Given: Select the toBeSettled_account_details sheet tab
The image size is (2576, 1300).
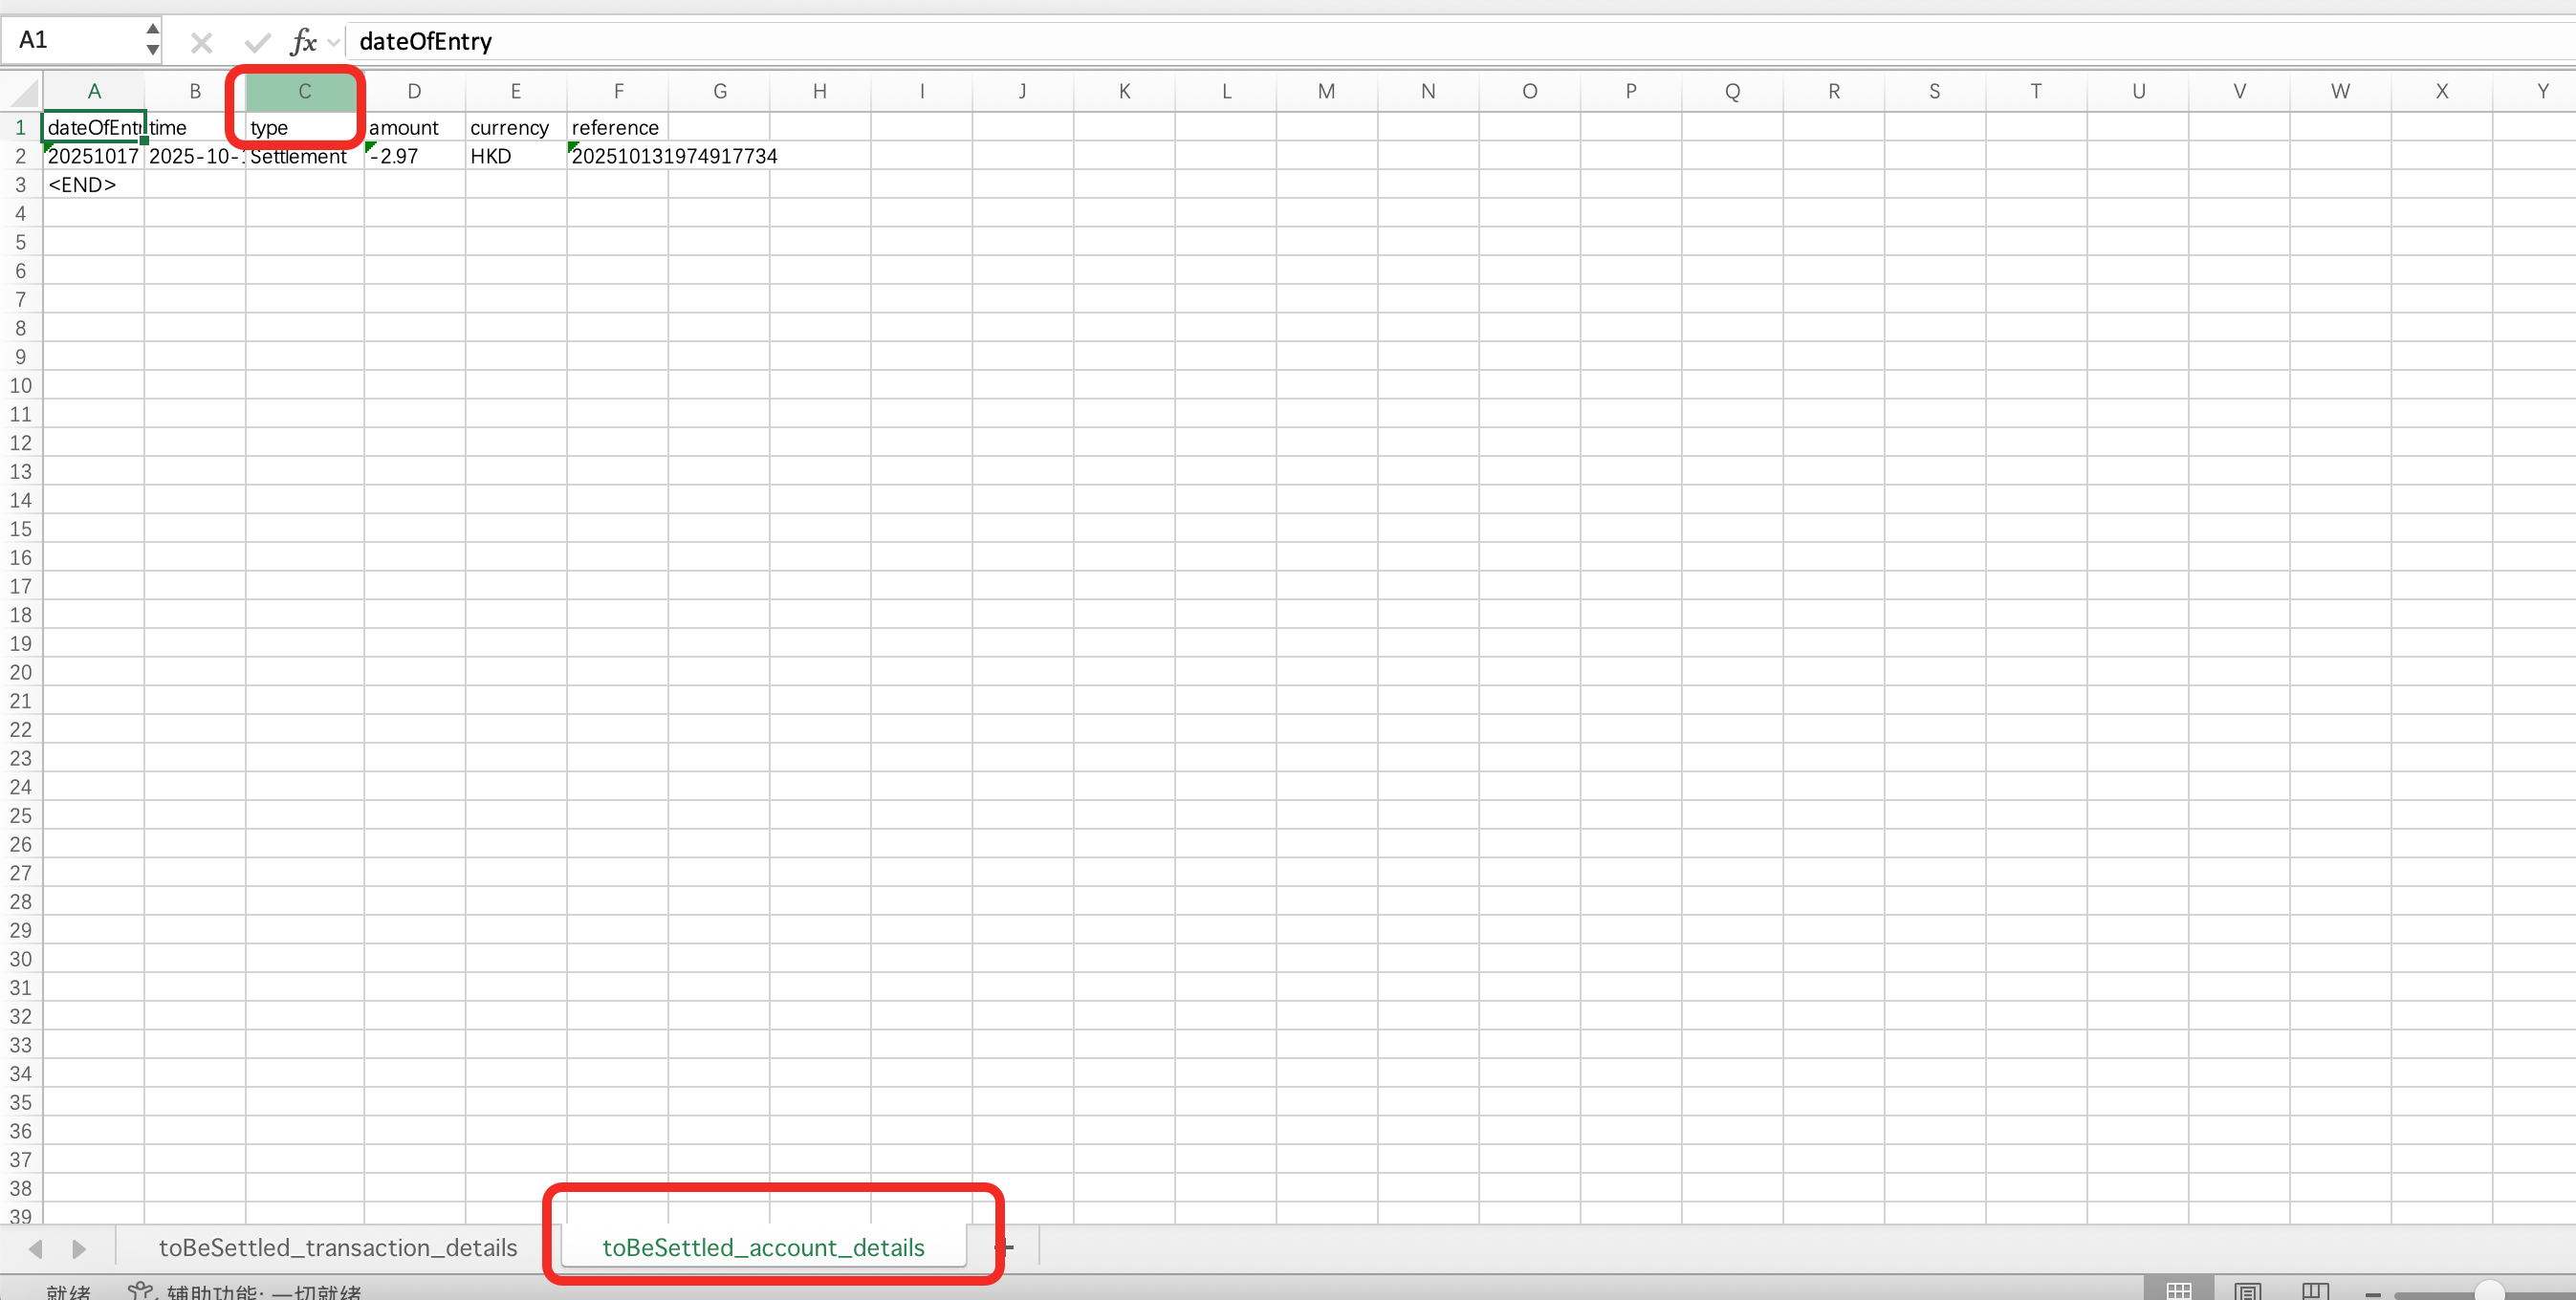Looking at the screenshot, I should click(763, 1247).
